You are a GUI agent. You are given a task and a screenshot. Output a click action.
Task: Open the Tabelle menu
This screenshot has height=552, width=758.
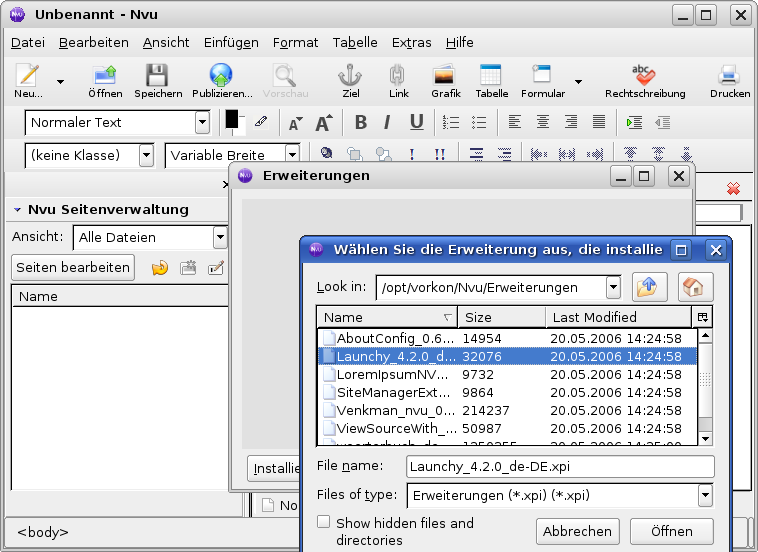[355, 43]
